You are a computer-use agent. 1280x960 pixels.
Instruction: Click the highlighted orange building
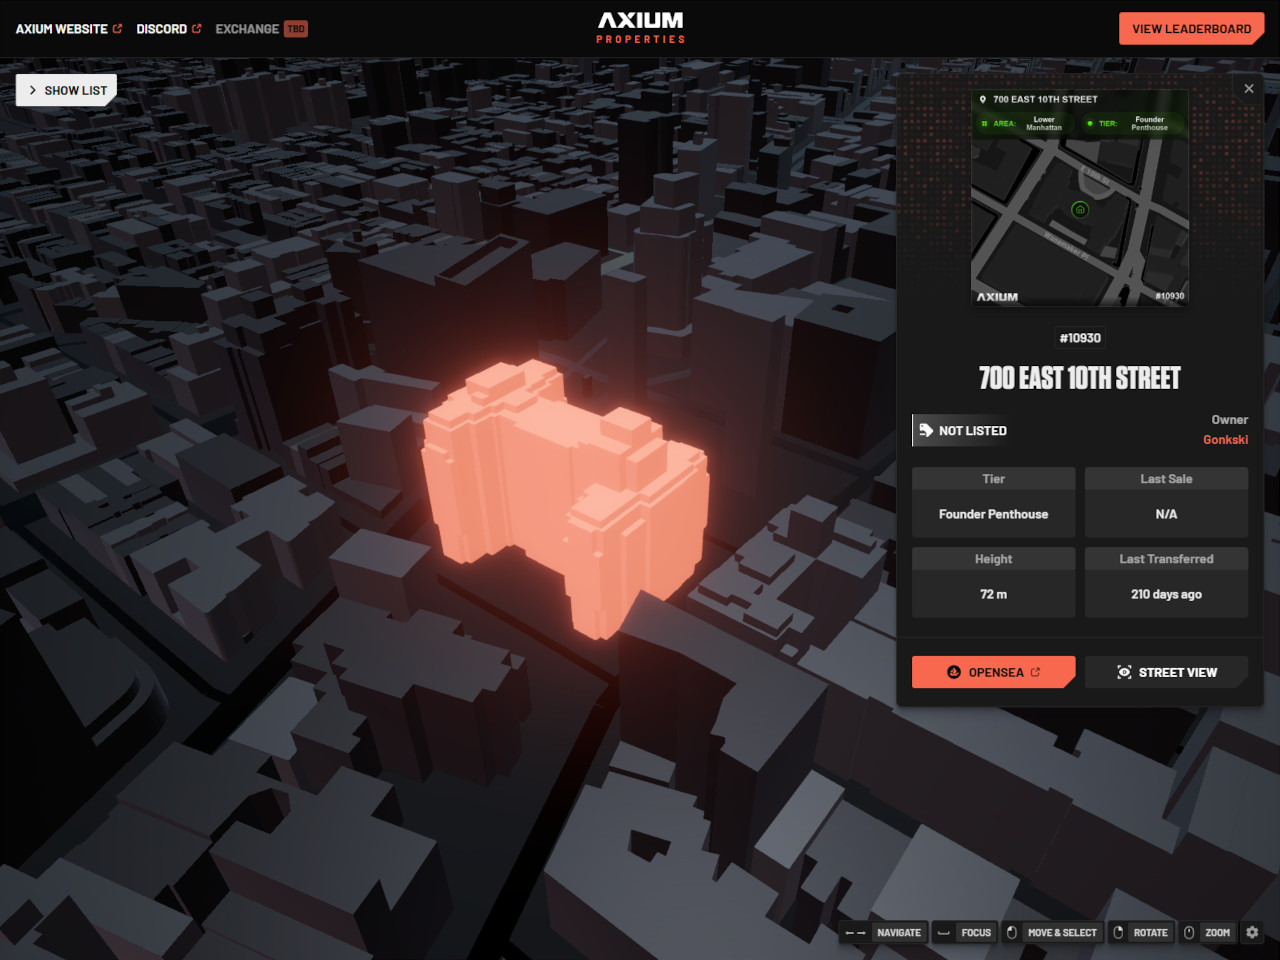coord(560,490)
